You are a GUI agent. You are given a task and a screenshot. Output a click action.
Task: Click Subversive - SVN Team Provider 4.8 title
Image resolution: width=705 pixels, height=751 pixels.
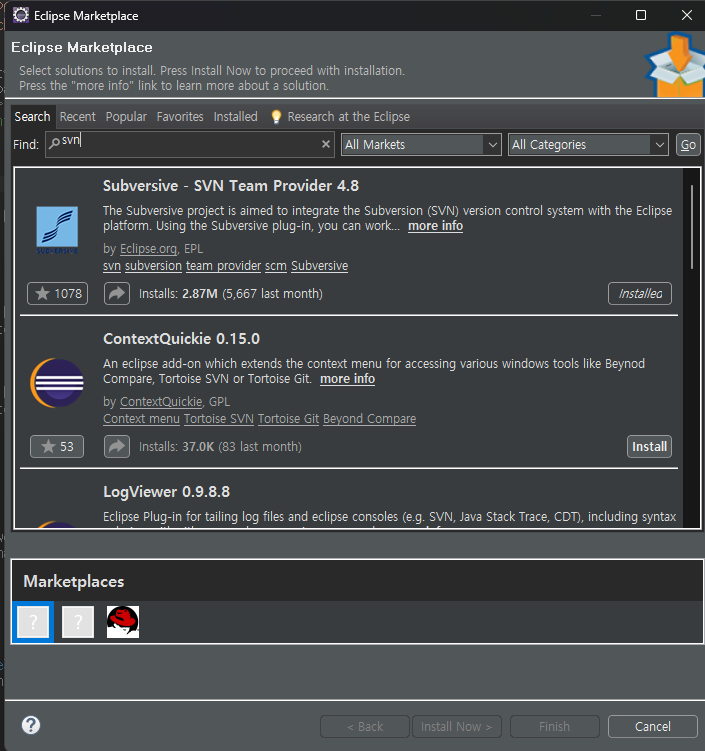231,186
